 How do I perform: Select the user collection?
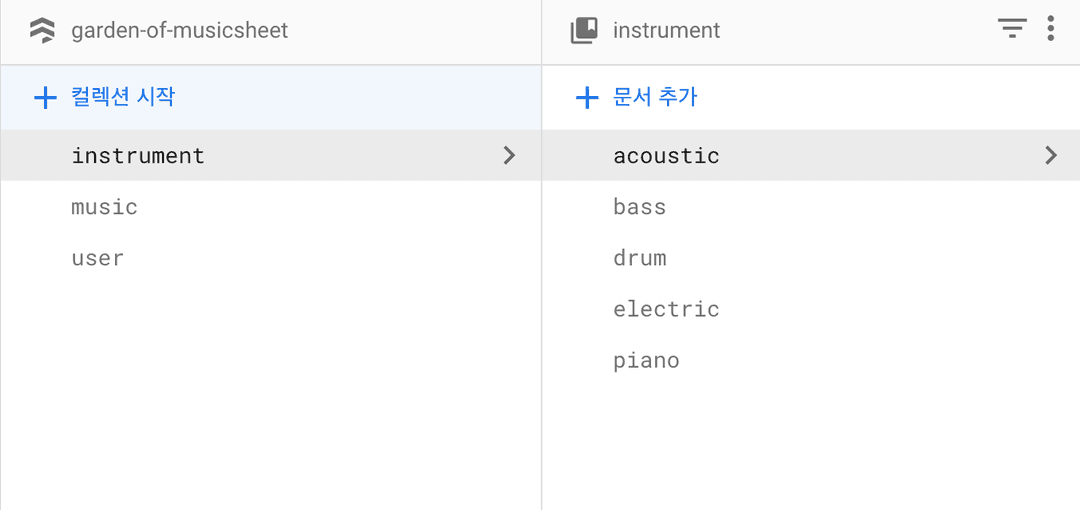pos(98,258)
